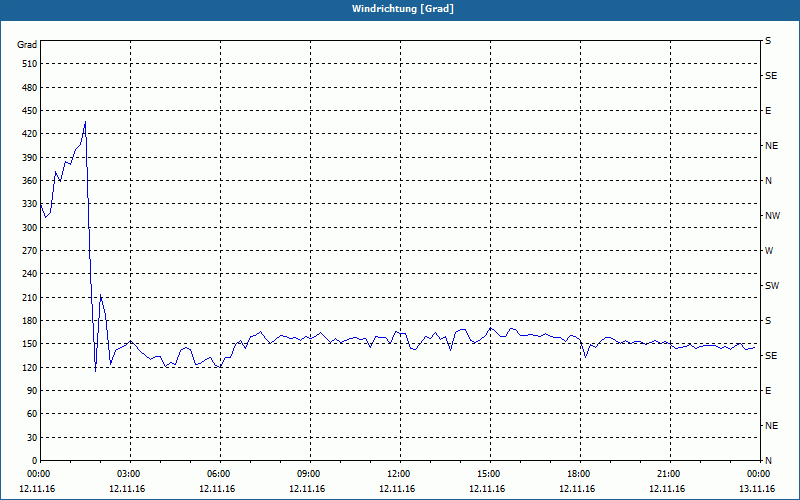Select the 12.11.16 date under 18:00
This screenshot has height=500, width=800.
(x=577, y=489)
